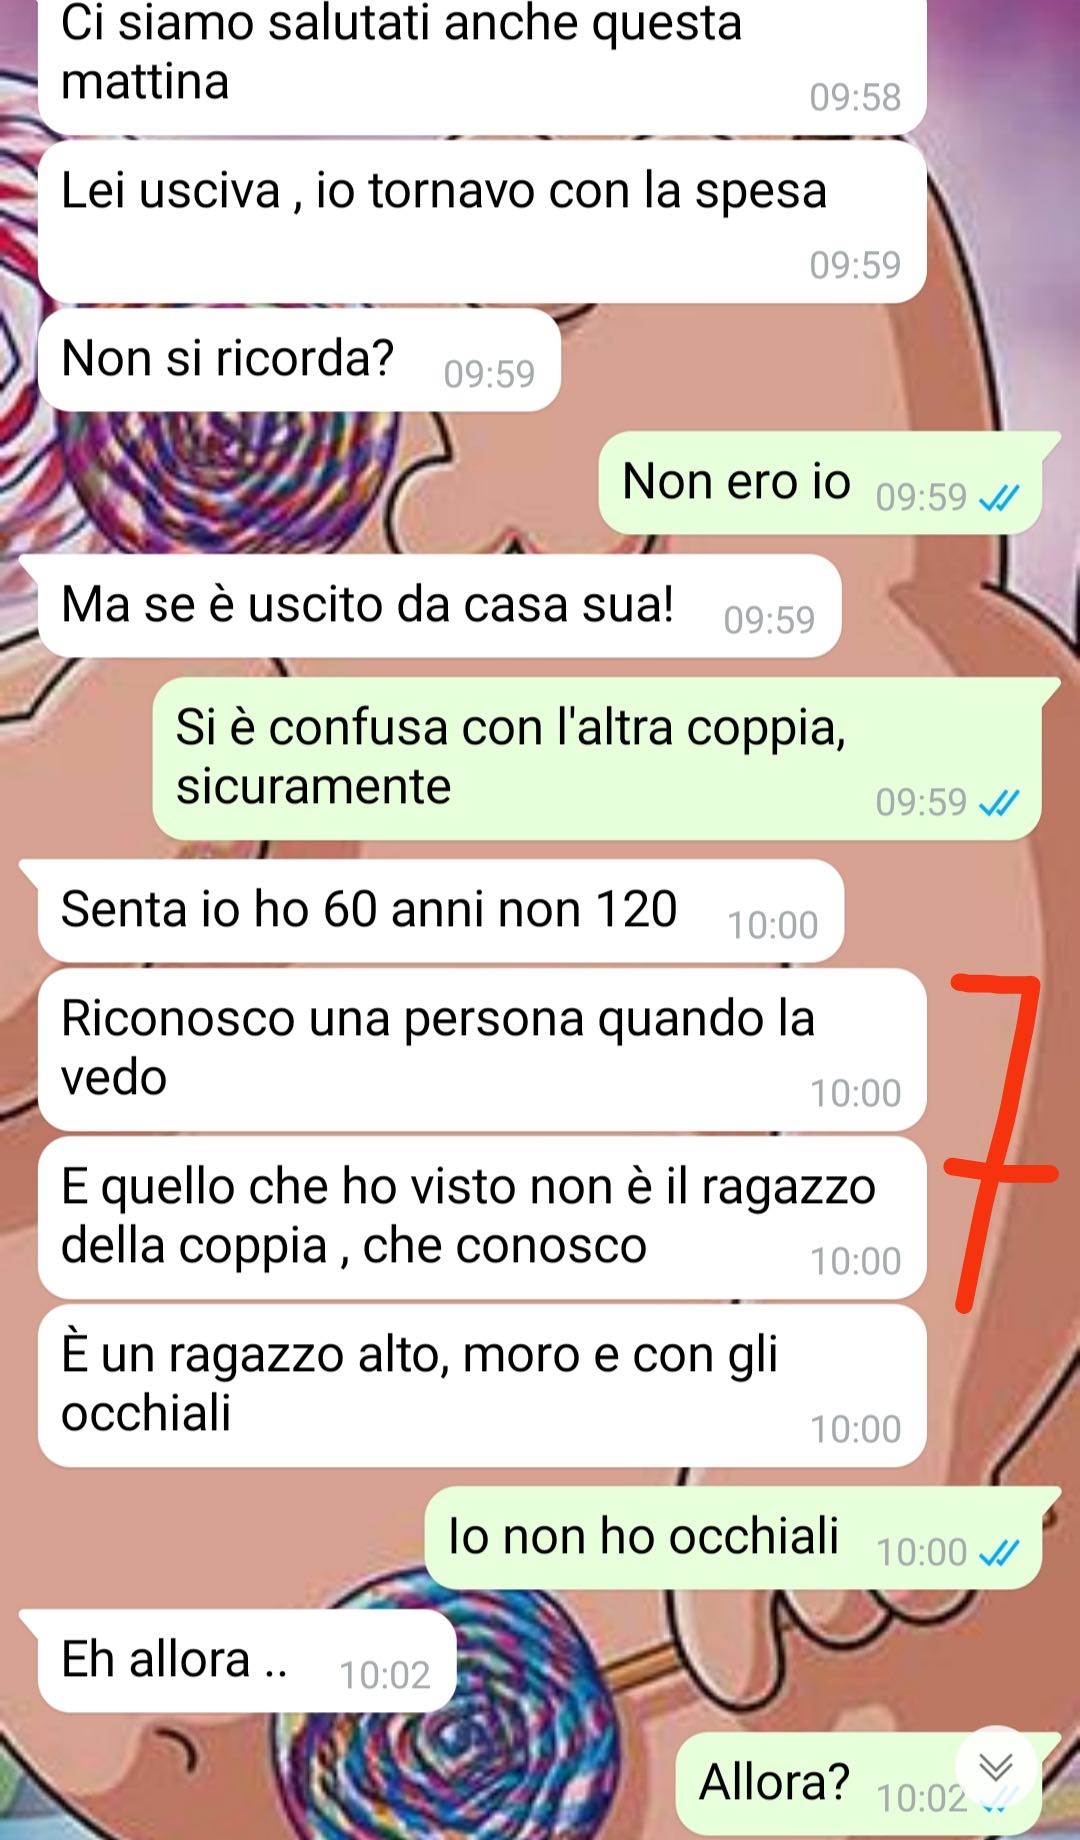Screen dimensions: 1080x1840
Task: Select "Lei usciva, io tornavo con la spesa"
Action: tap(482, 221)
